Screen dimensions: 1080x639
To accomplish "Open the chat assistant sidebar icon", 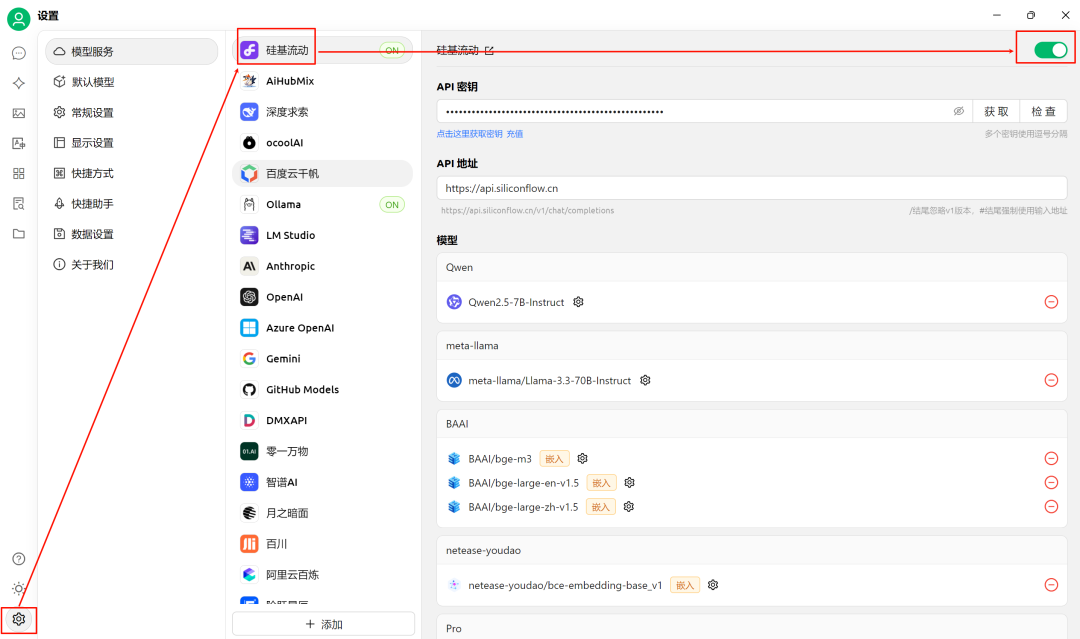I will tap(19, 53).
